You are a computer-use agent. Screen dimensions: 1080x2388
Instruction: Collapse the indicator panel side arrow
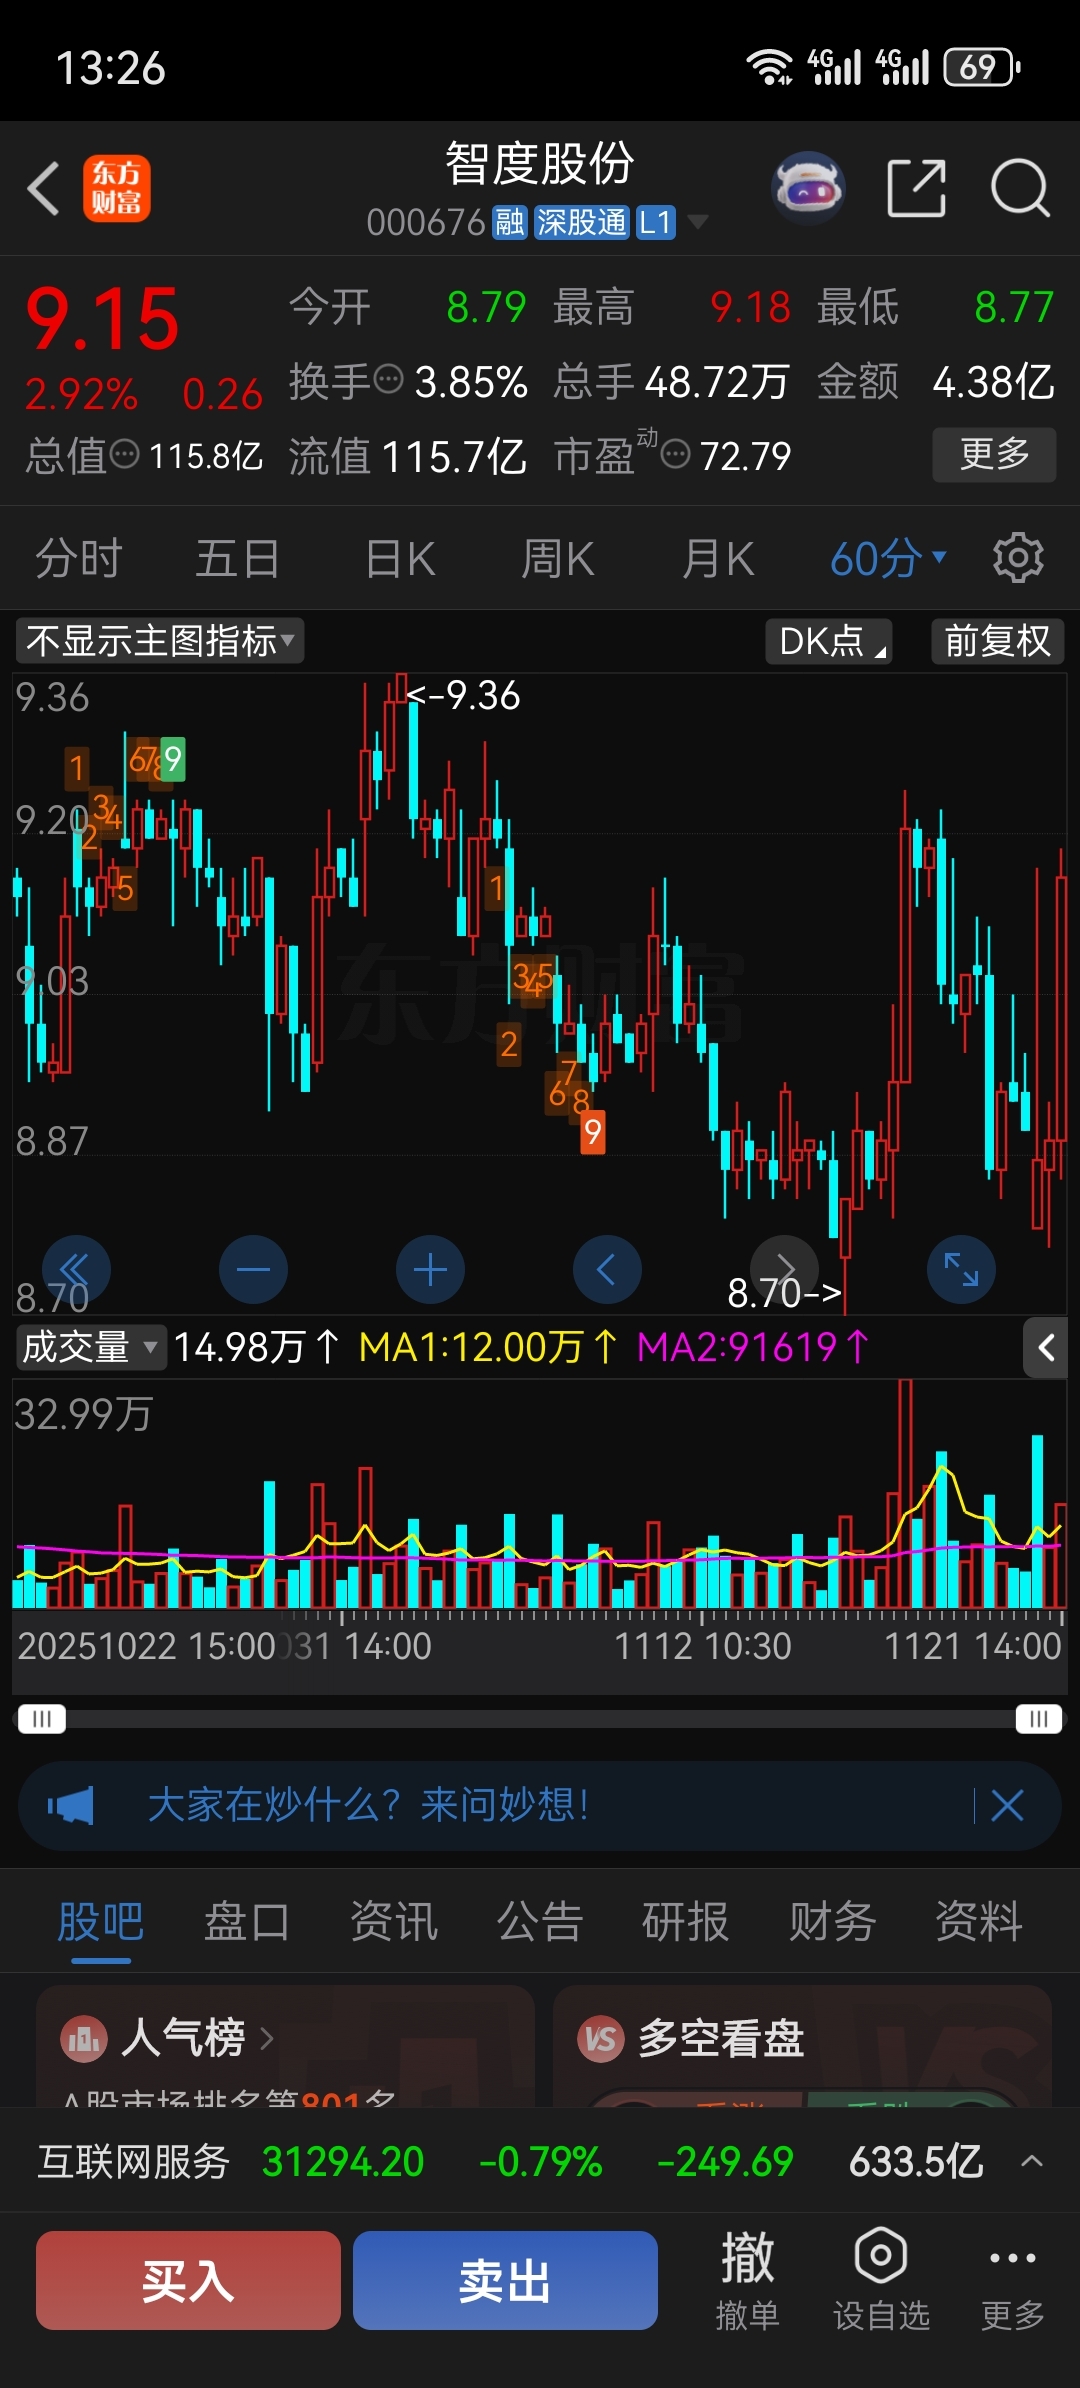click(x=1046, y=1348)
